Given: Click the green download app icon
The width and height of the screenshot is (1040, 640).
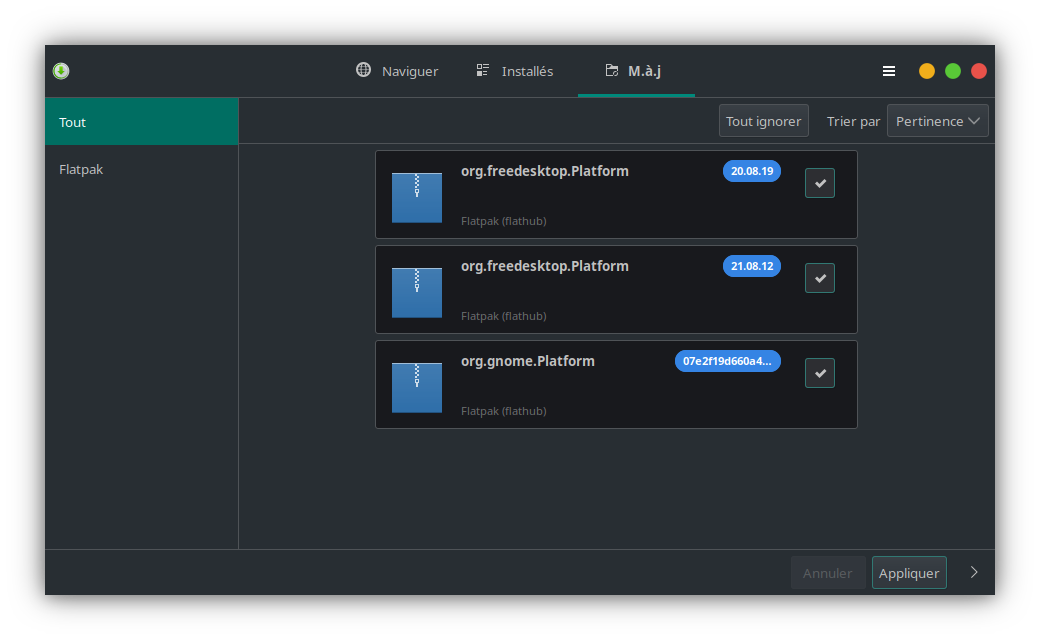Looking at the screenshot, I should [x=61, y=71].
